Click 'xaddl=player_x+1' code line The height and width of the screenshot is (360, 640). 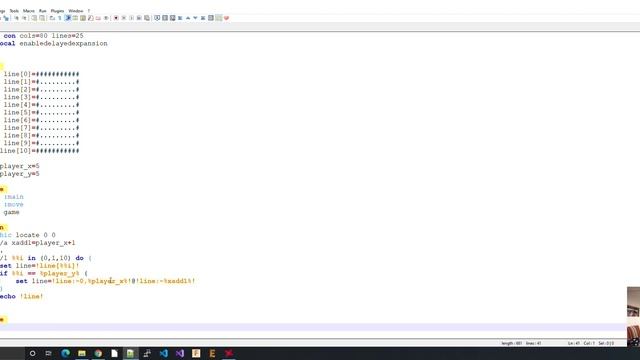[43, 243]
